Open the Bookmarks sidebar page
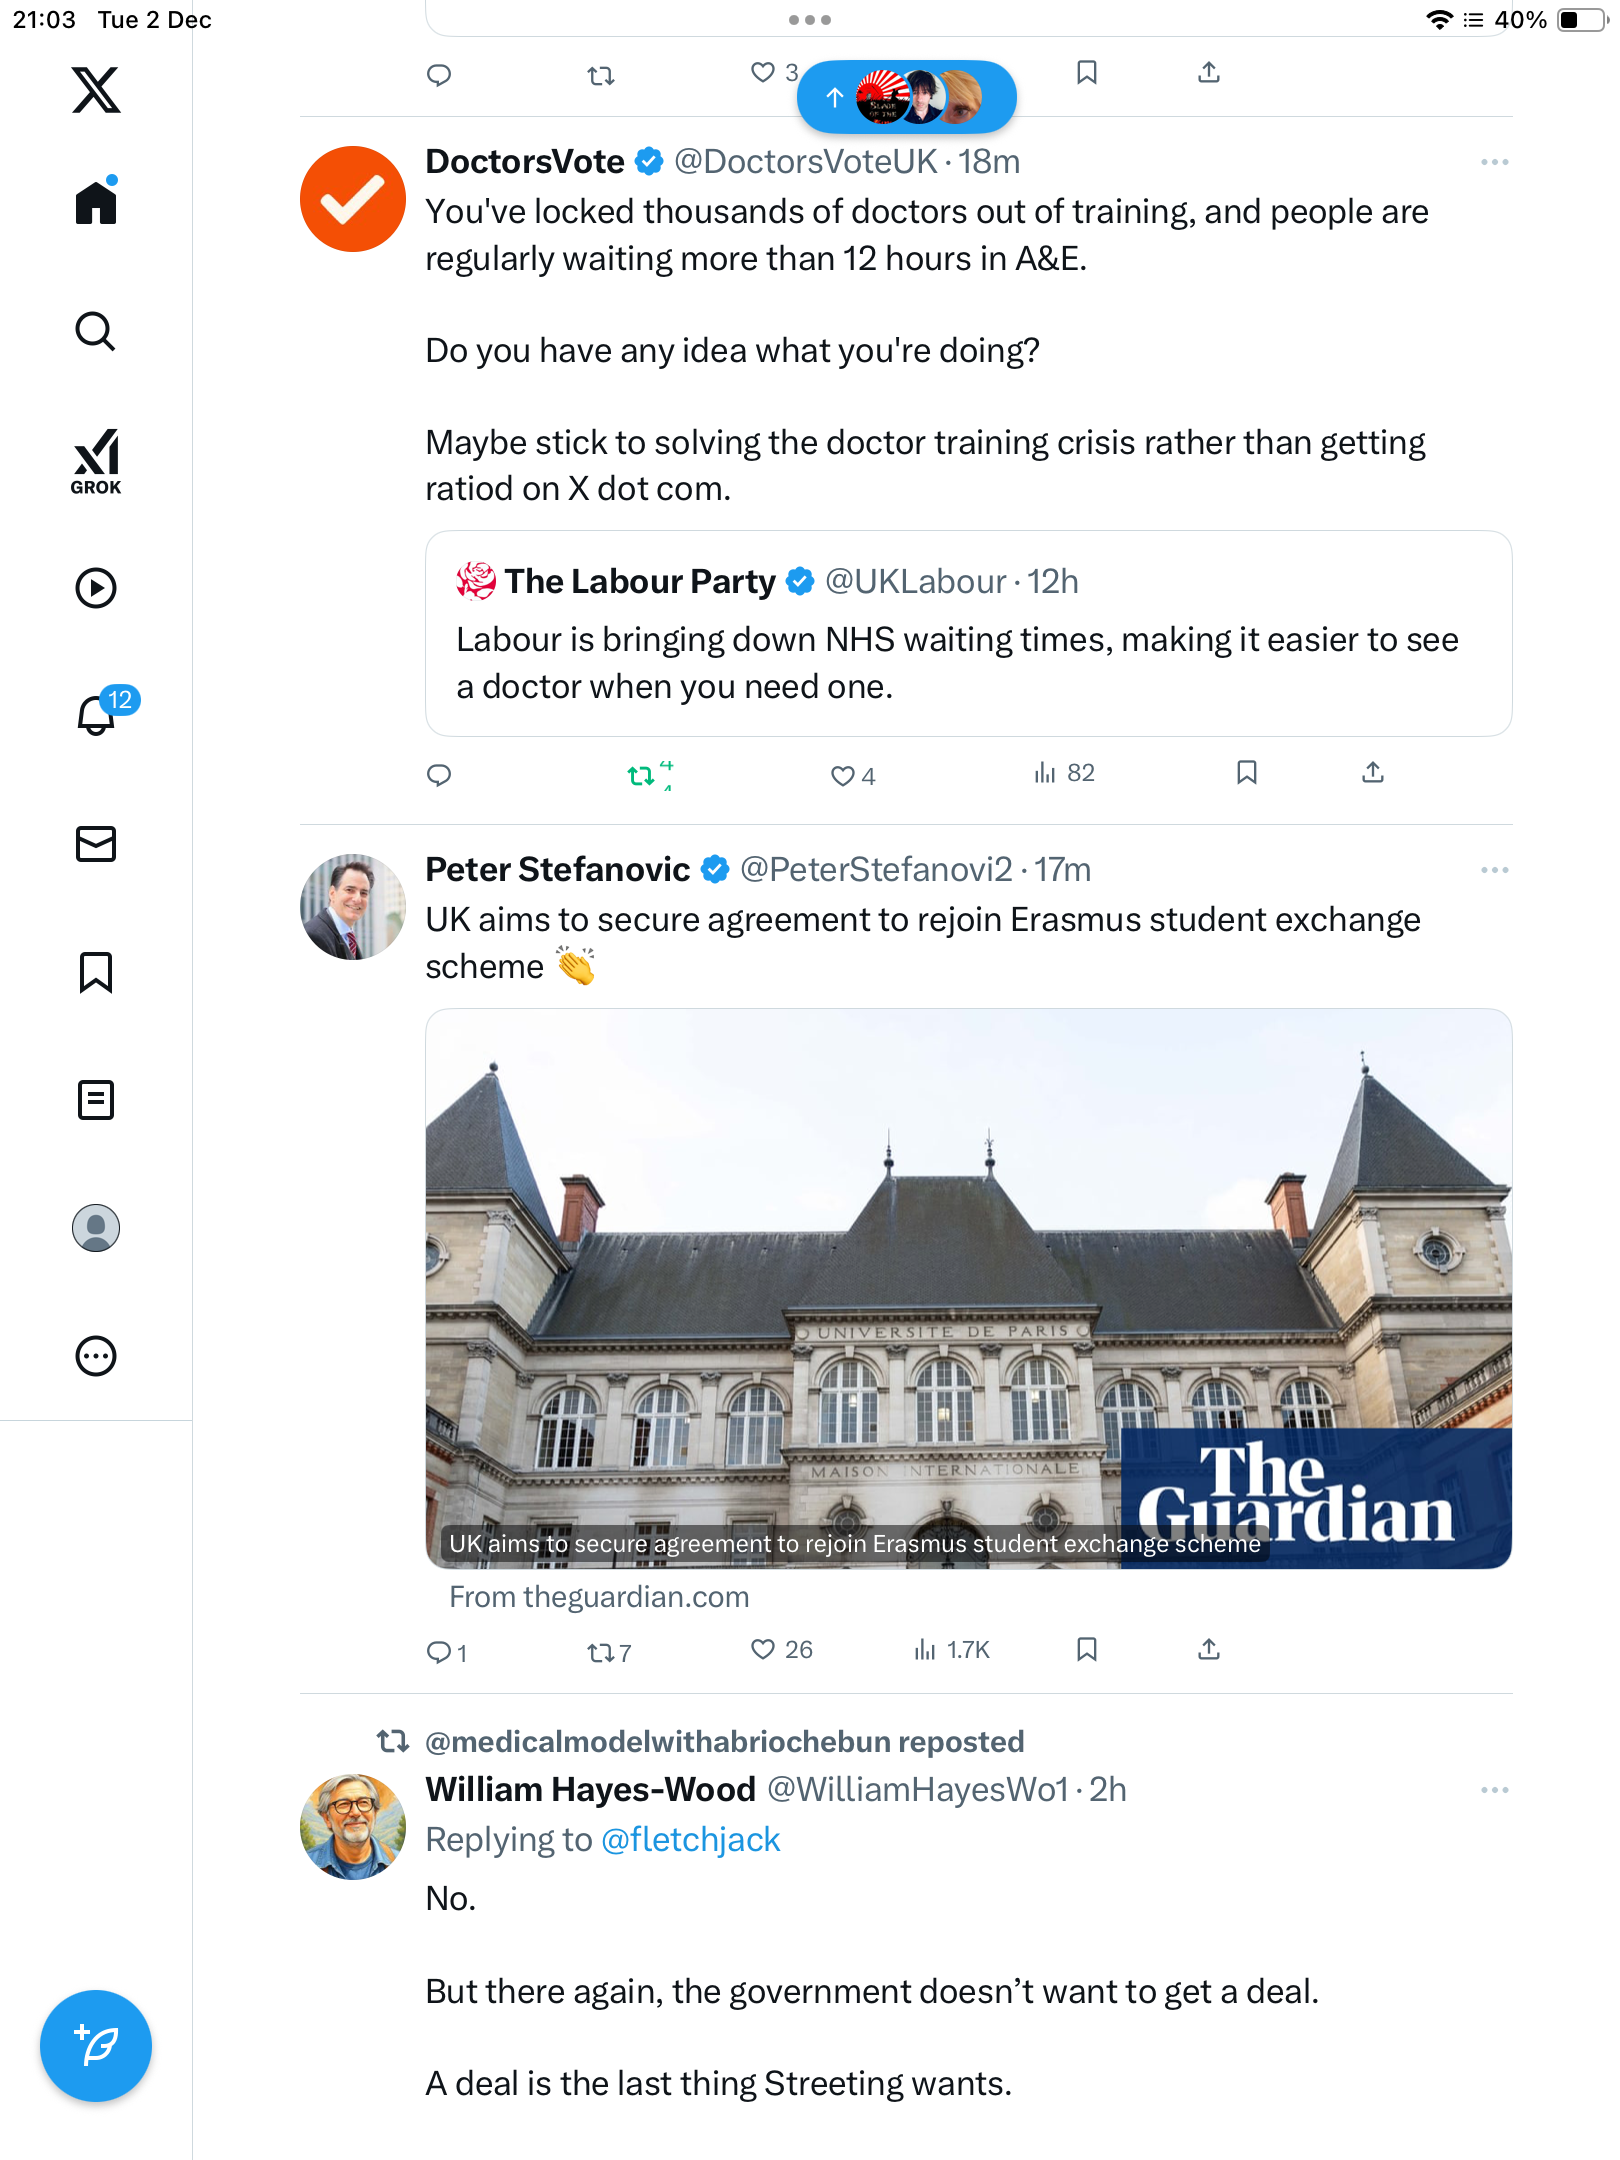 96,972
